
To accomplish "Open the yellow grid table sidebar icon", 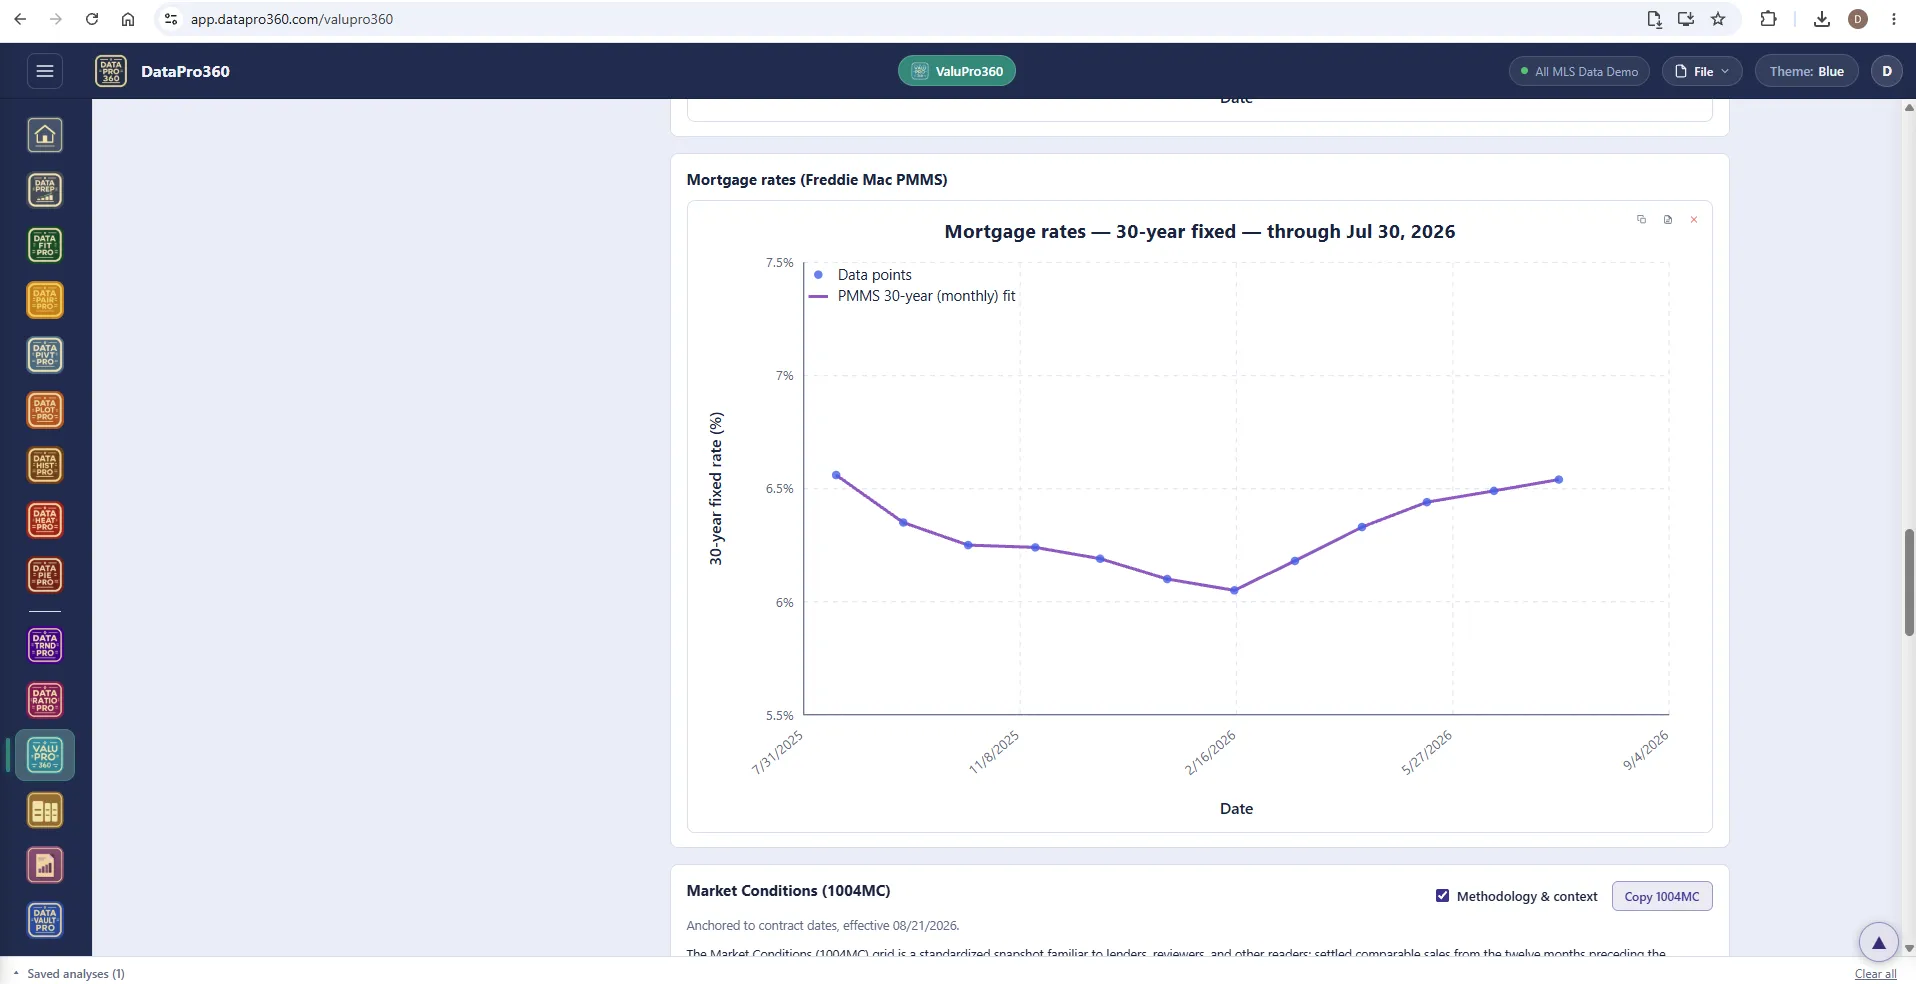I will point(45,811).
